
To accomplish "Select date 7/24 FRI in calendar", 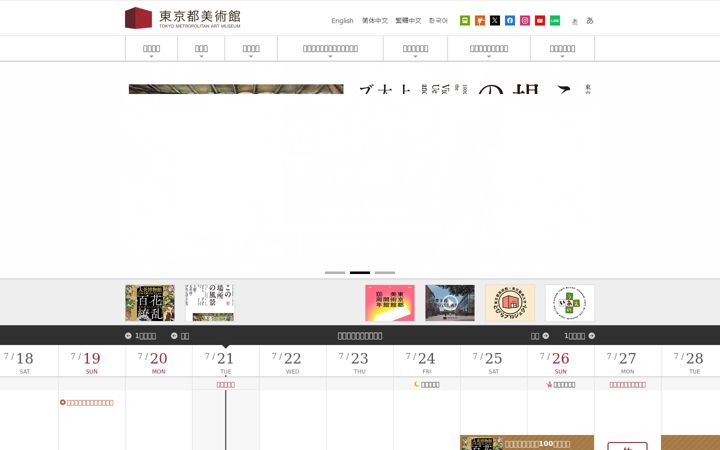I will (x=427, y=361).
